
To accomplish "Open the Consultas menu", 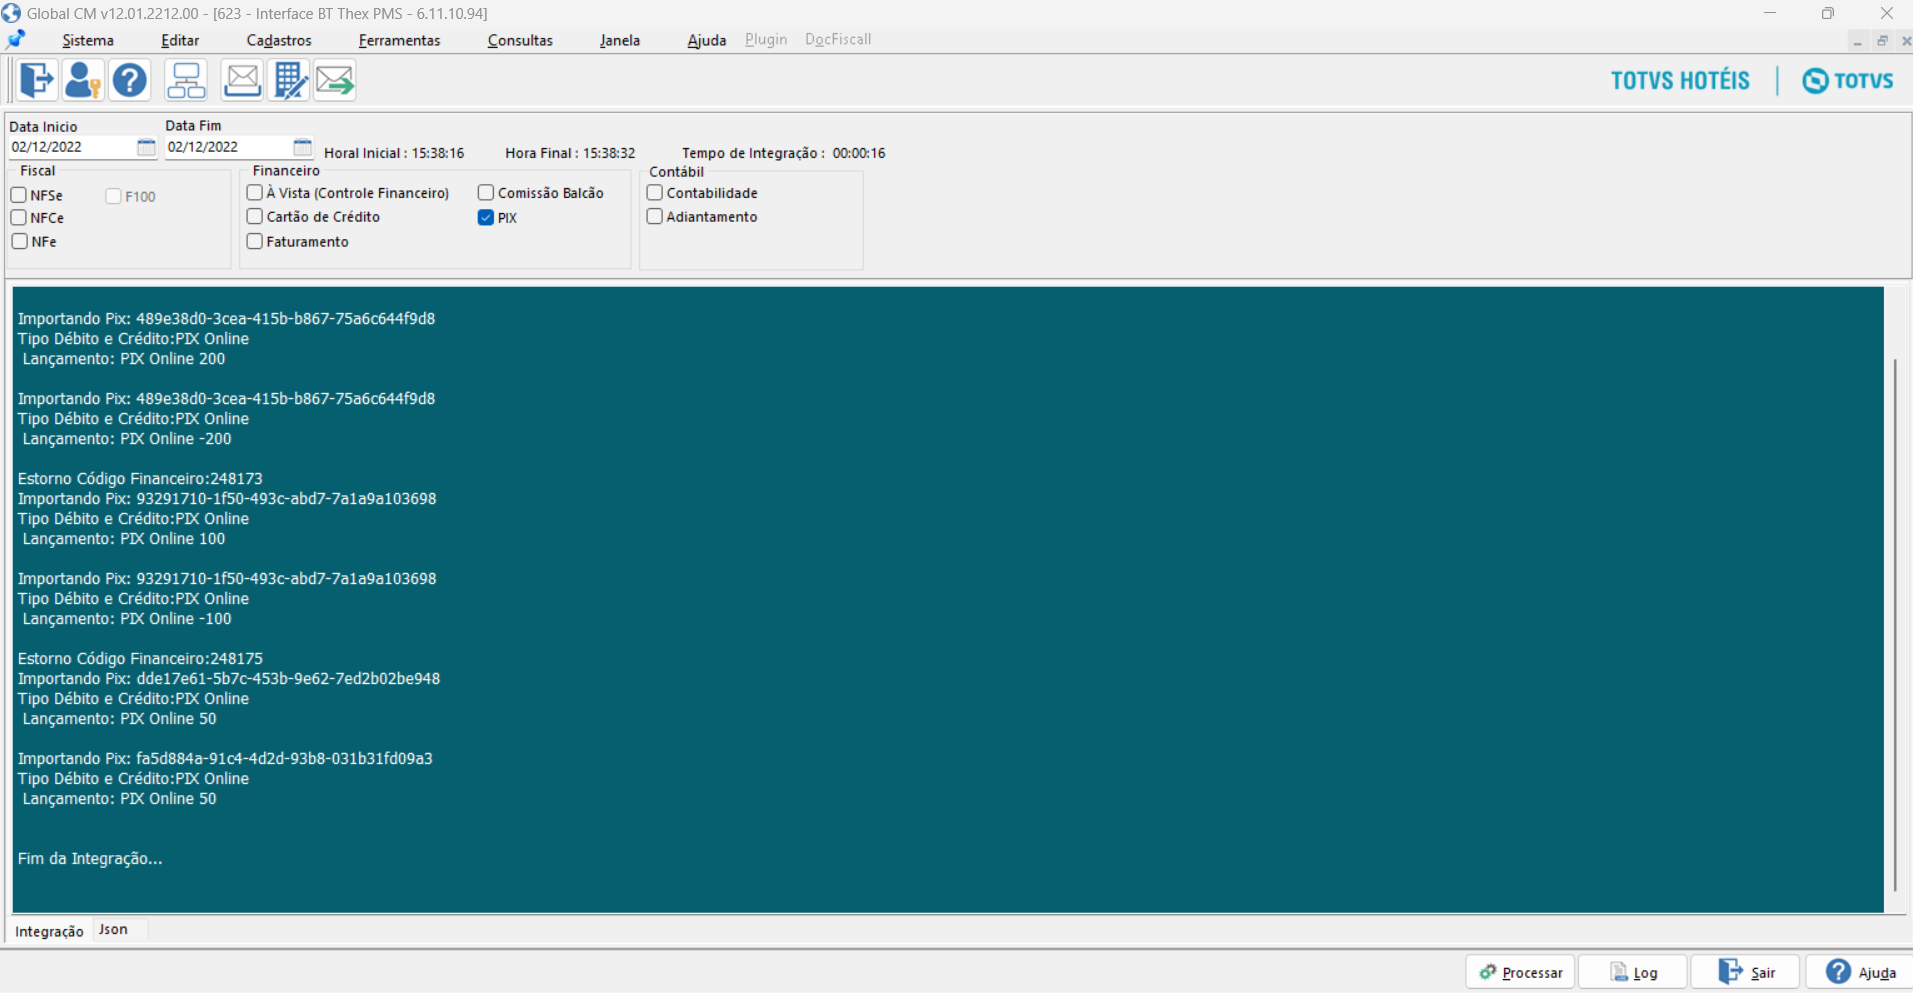I will point(520,40).
